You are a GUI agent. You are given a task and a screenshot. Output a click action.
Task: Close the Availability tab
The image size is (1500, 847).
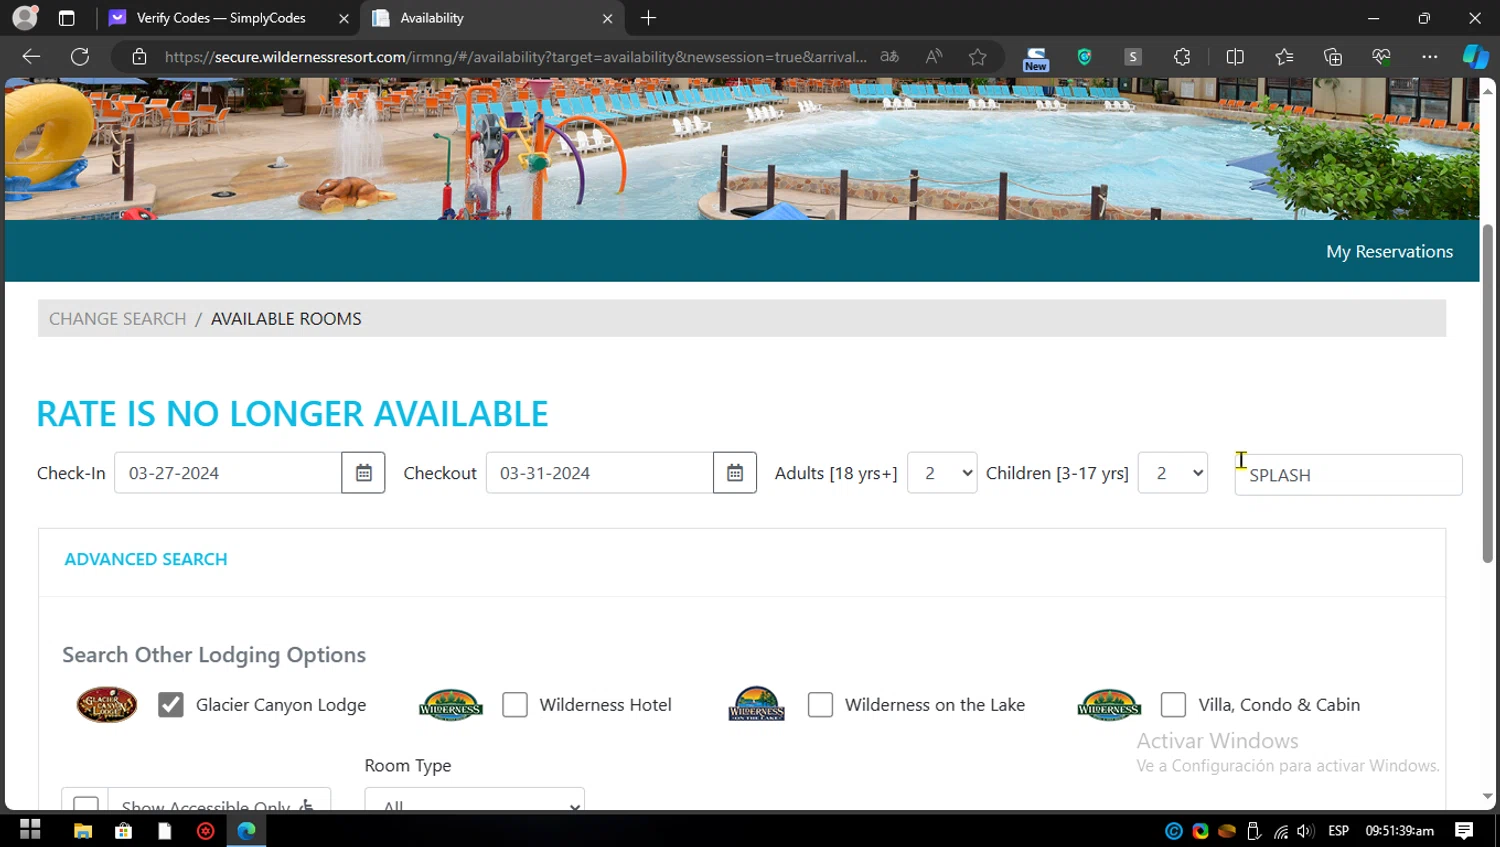tap(608, 18)
